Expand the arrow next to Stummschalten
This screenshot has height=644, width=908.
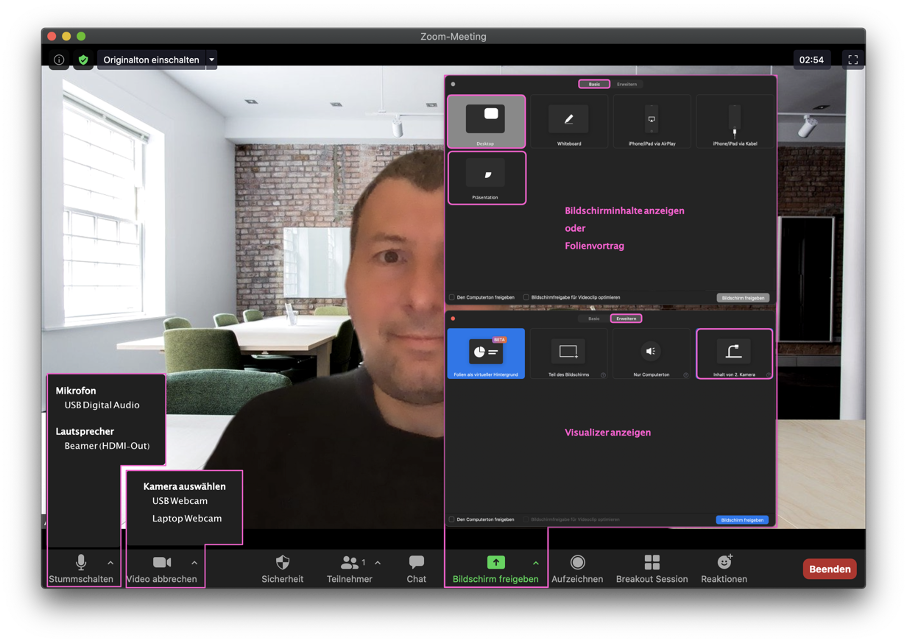(110, 562)
